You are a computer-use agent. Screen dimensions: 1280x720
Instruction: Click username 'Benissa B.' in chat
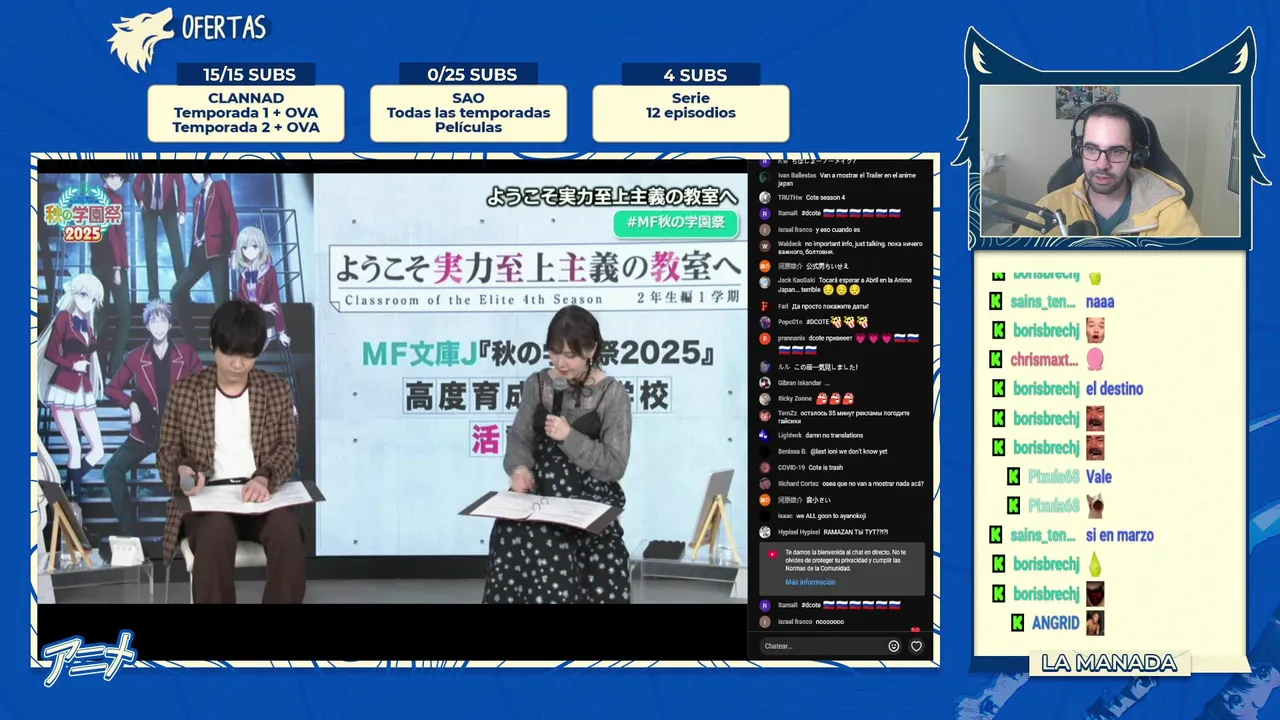pyautogui.click(x=793, y=451)
